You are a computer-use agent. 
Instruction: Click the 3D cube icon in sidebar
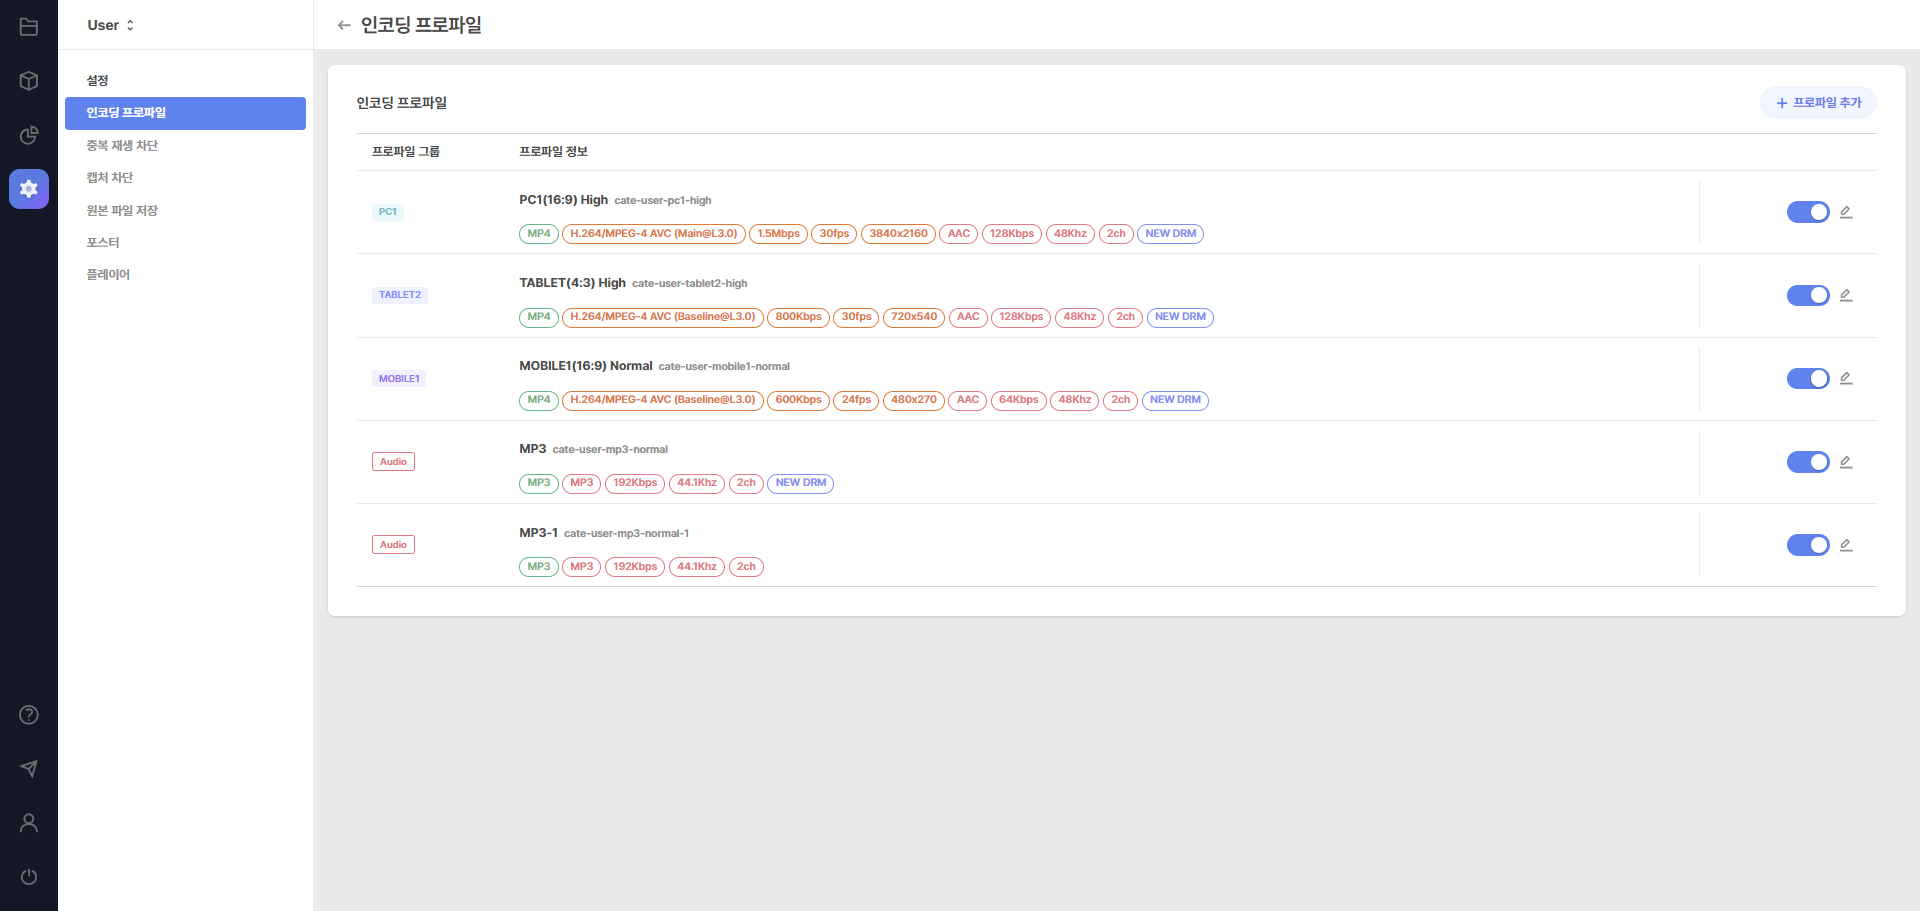29,81
